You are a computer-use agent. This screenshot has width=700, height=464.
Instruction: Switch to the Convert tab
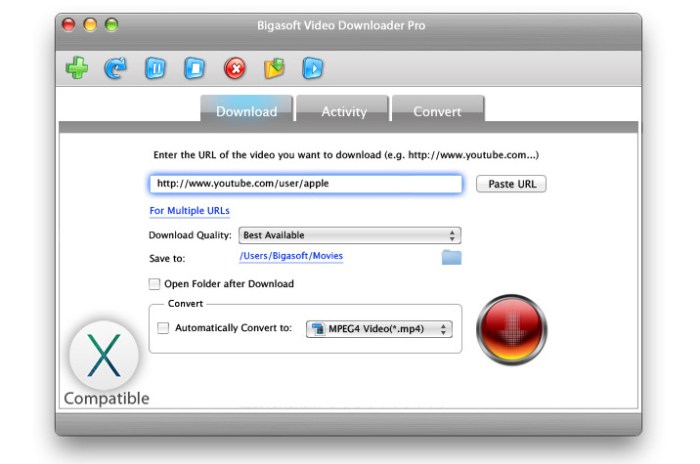438,109
